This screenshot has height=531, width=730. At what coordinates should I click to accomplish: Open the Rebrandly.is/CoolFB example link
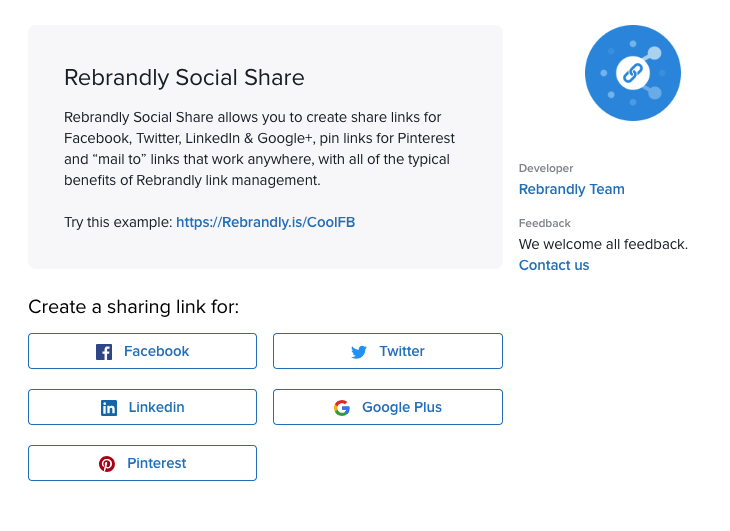265,222
